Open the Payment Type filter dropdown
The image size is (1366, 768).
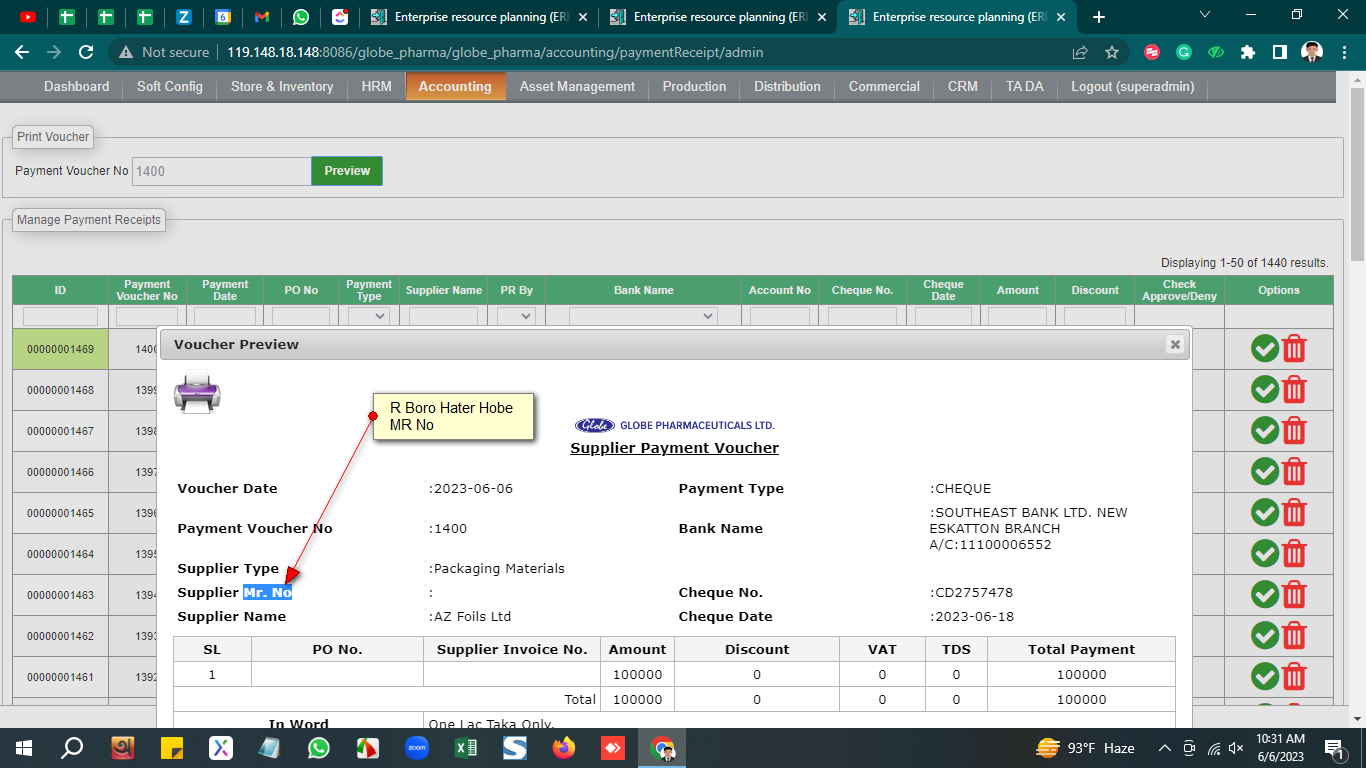coord(369,316)
